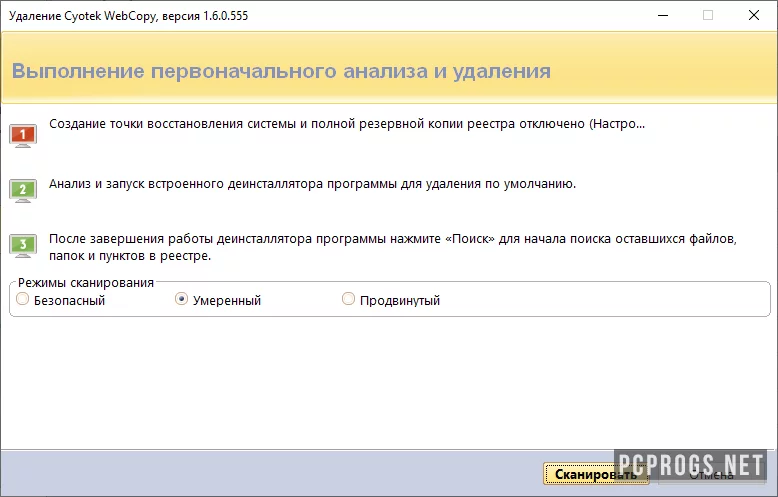Minimize the uninstall window
Viewport: 778px width, 497px height.
(663, 15)
